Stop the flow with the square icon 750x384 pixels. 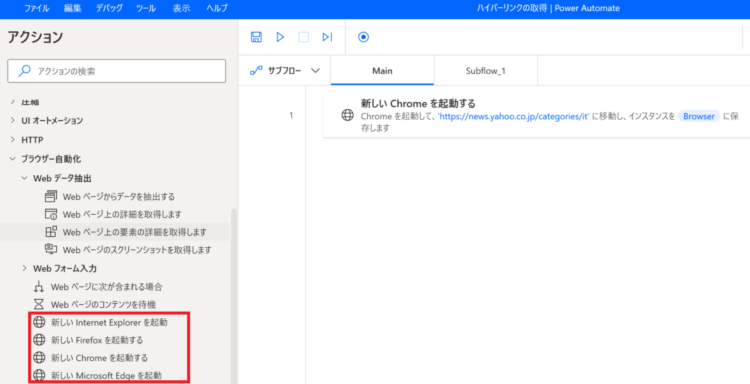(x=303, y=37)
